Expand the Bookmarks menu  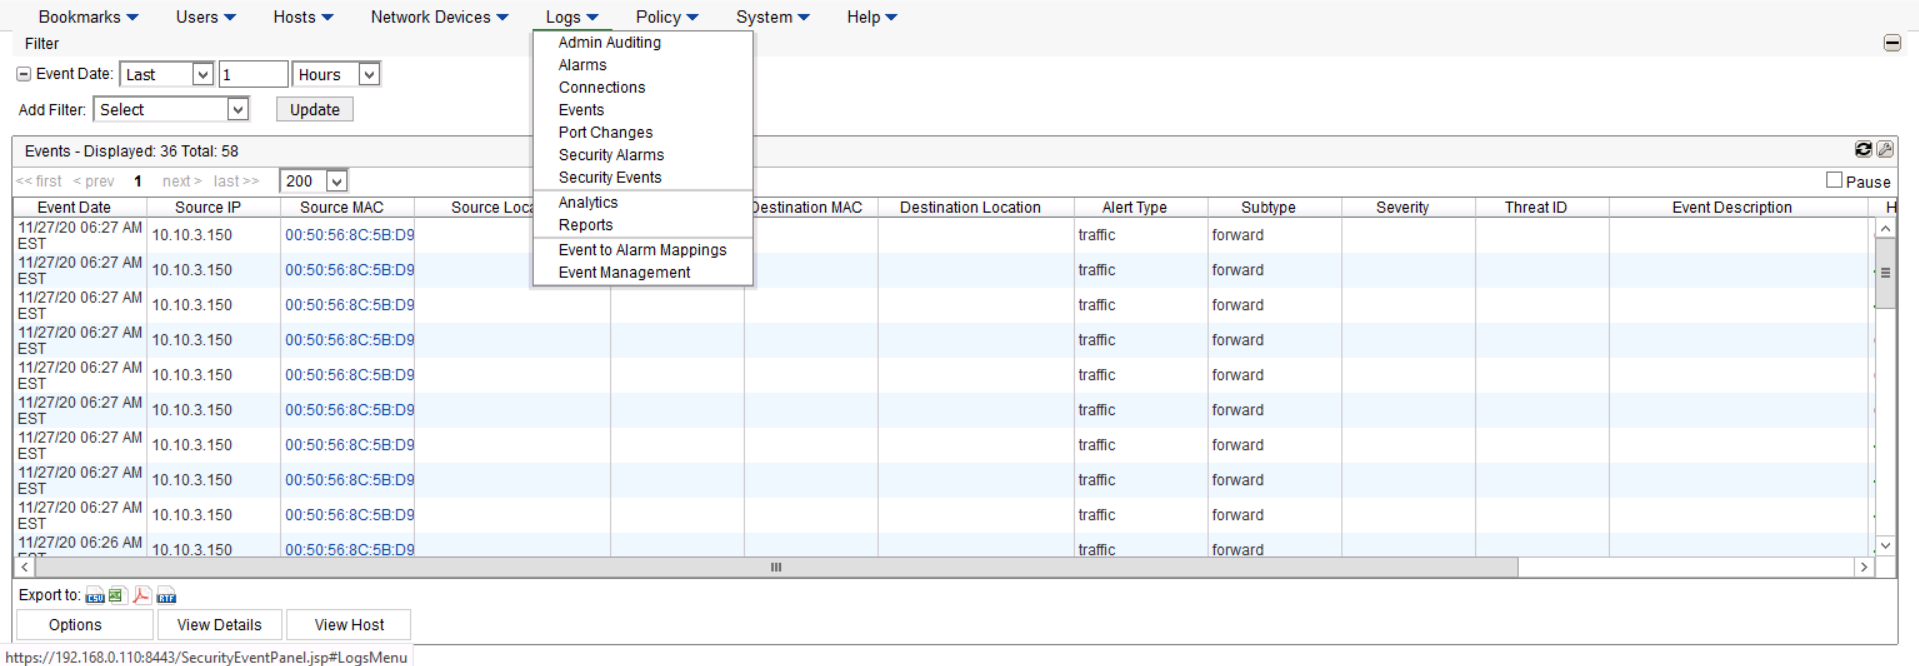88,17
